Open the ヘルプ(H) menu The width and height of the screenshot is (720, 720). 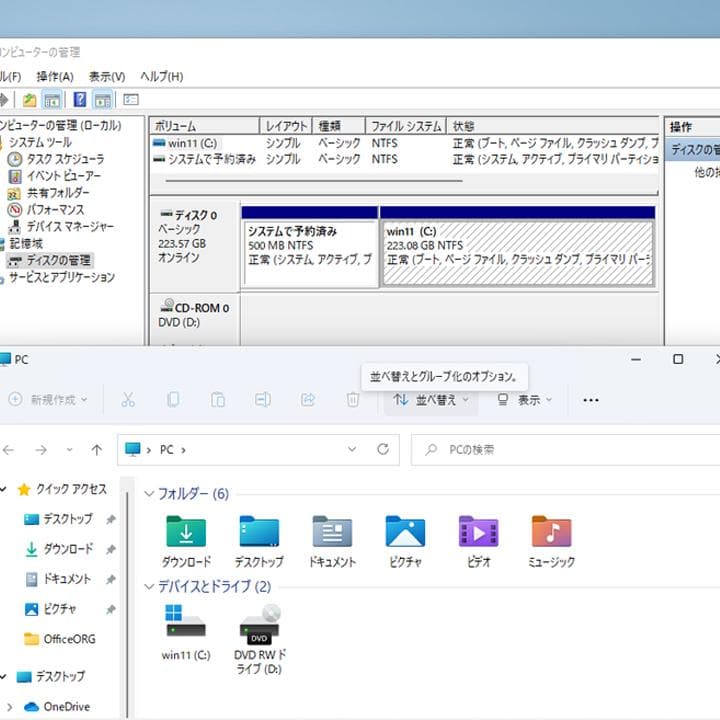pos(162,76)
